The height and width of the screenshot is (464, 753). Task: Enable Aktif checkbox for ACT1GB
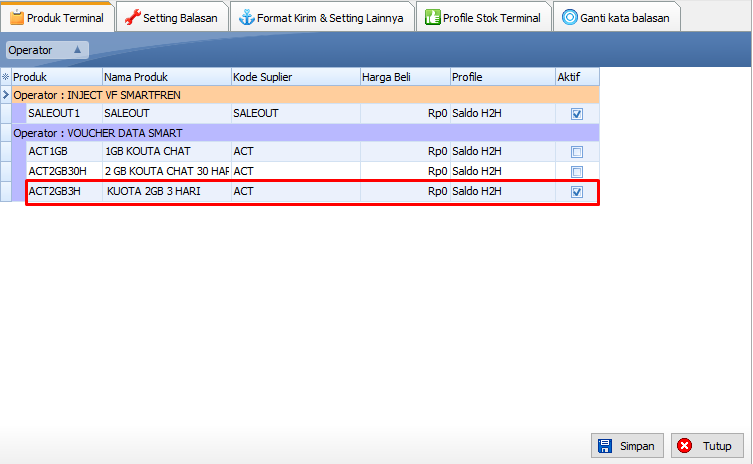point(577,152)
